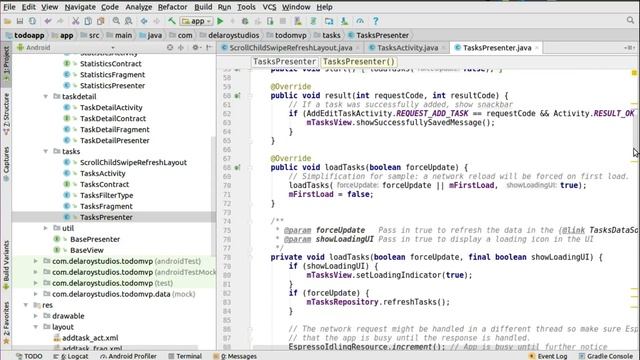Click the Cut scissors icon
This screenshot has width=640, height=360.
76,21
